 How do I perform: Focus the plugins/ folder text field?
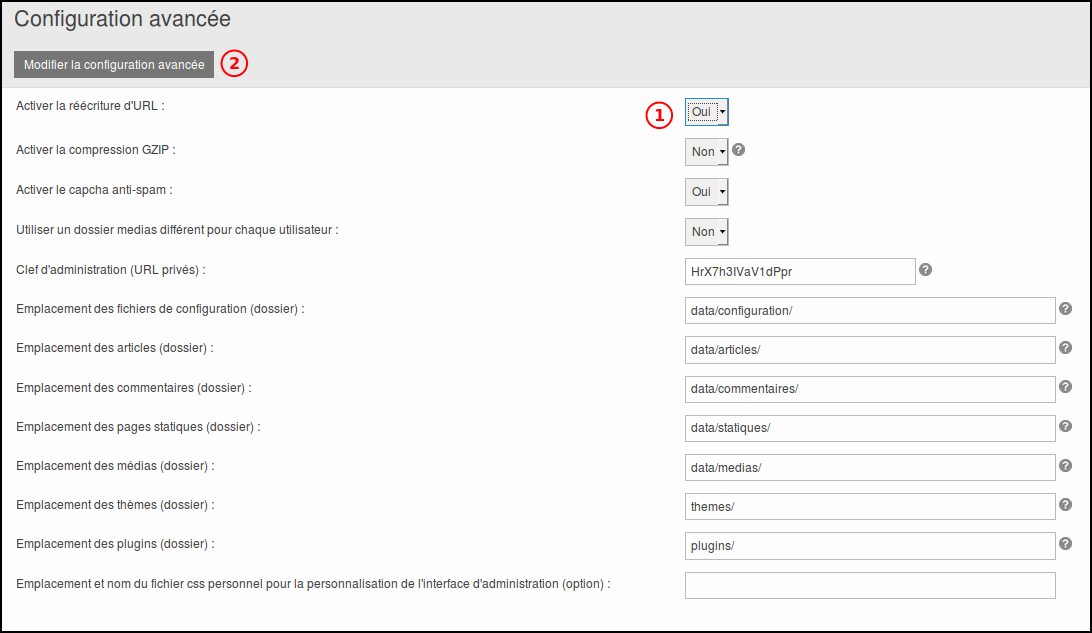click(x=870, y=546)
